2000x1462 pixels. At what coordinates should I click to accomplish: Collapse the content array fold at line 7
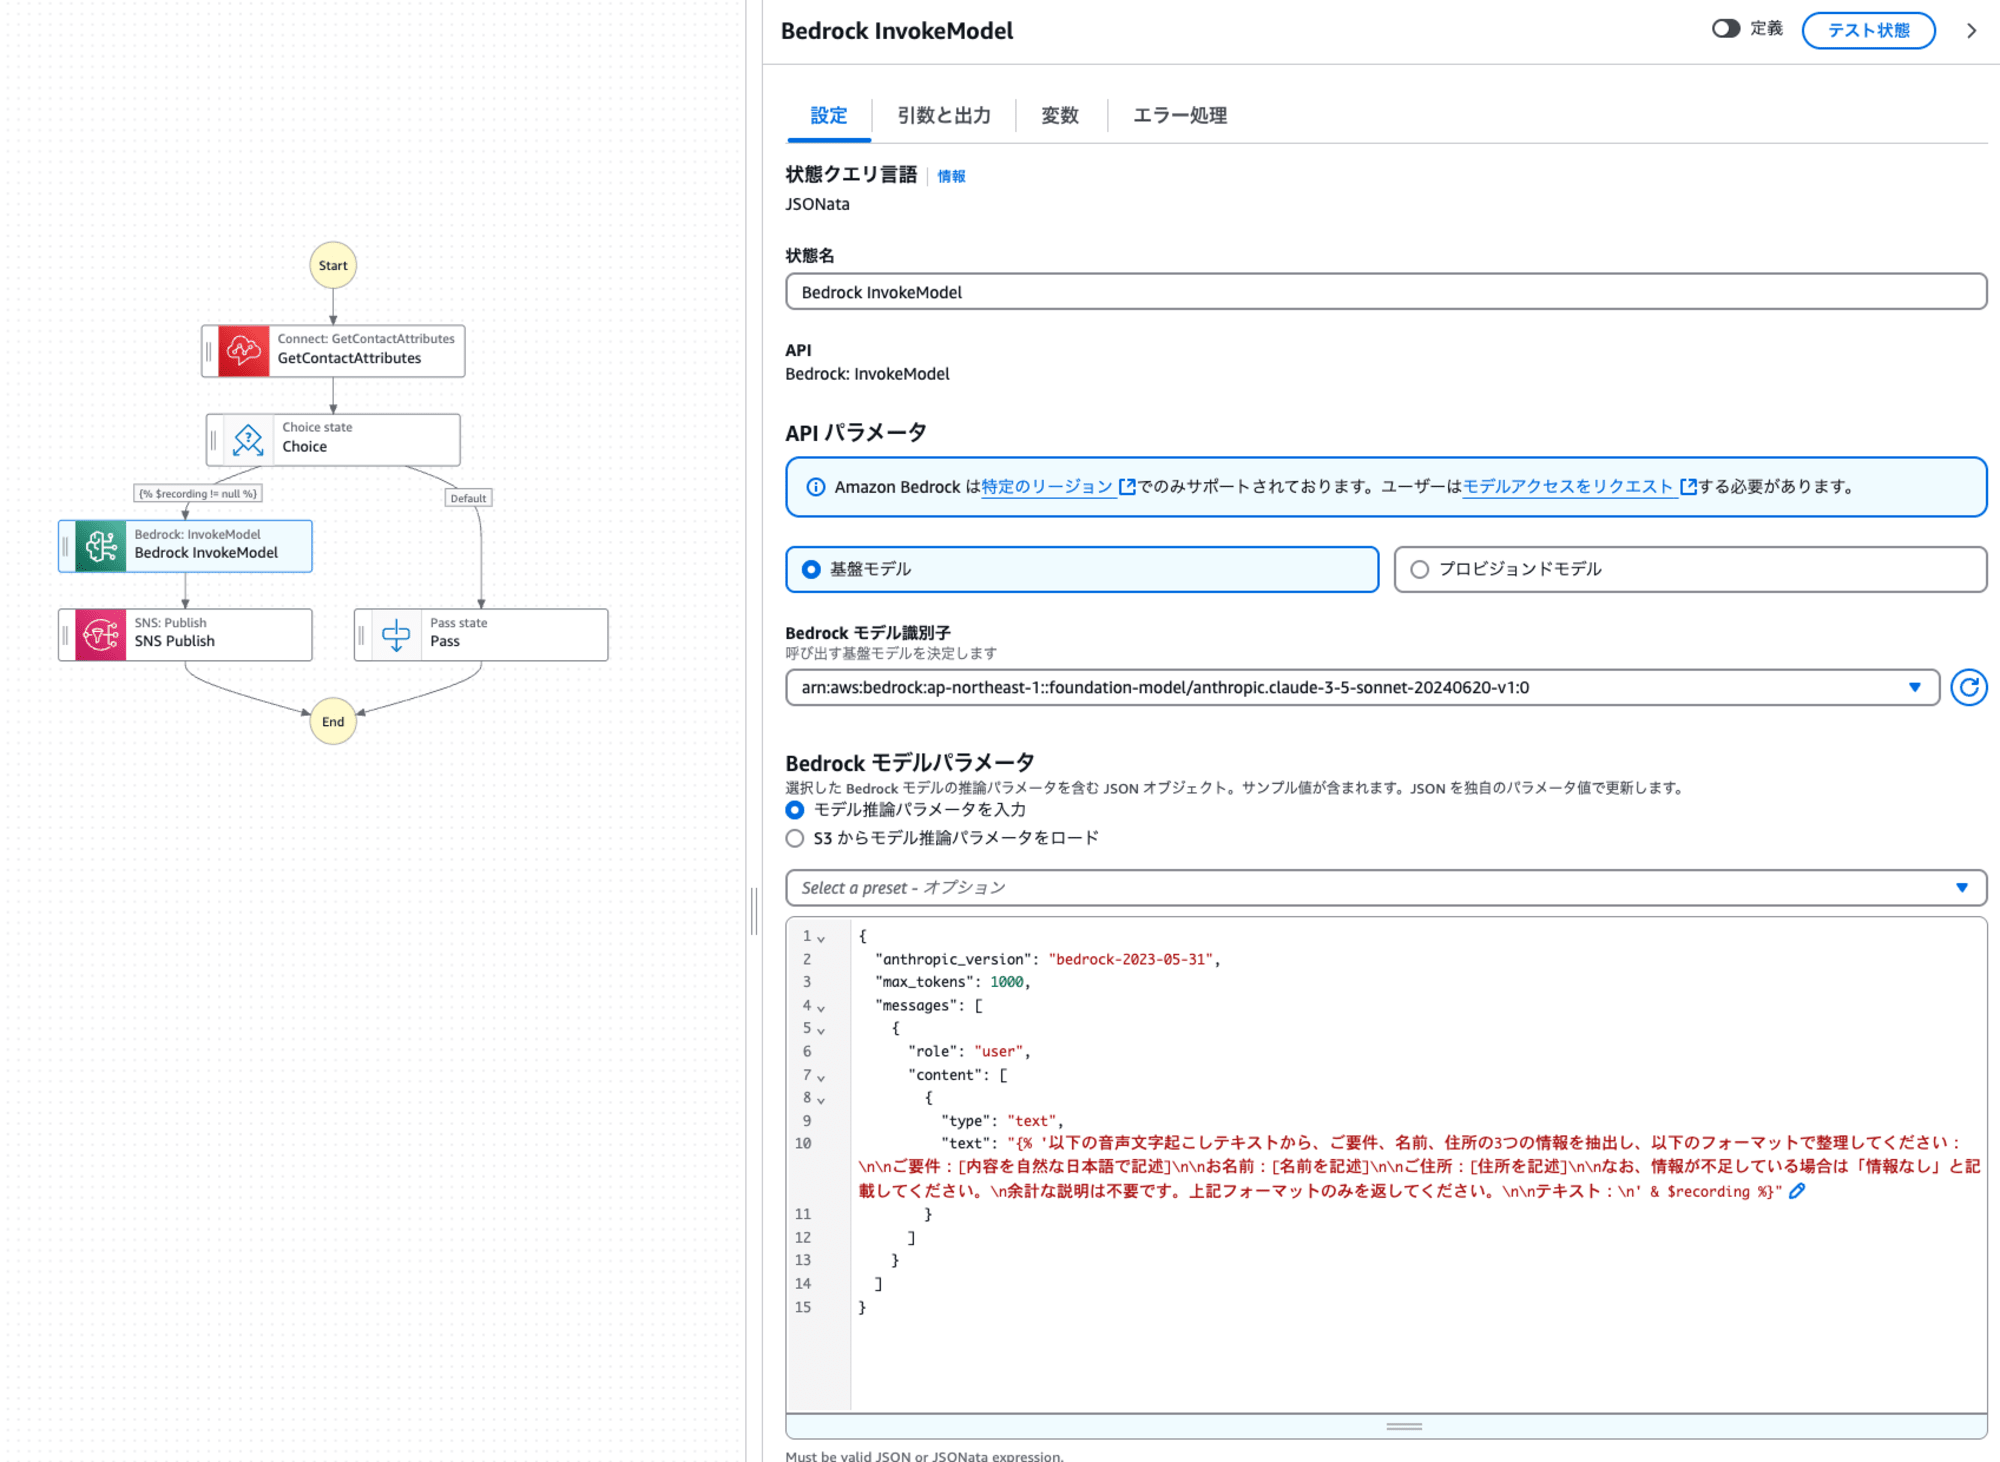click(x=821, y=1078)
